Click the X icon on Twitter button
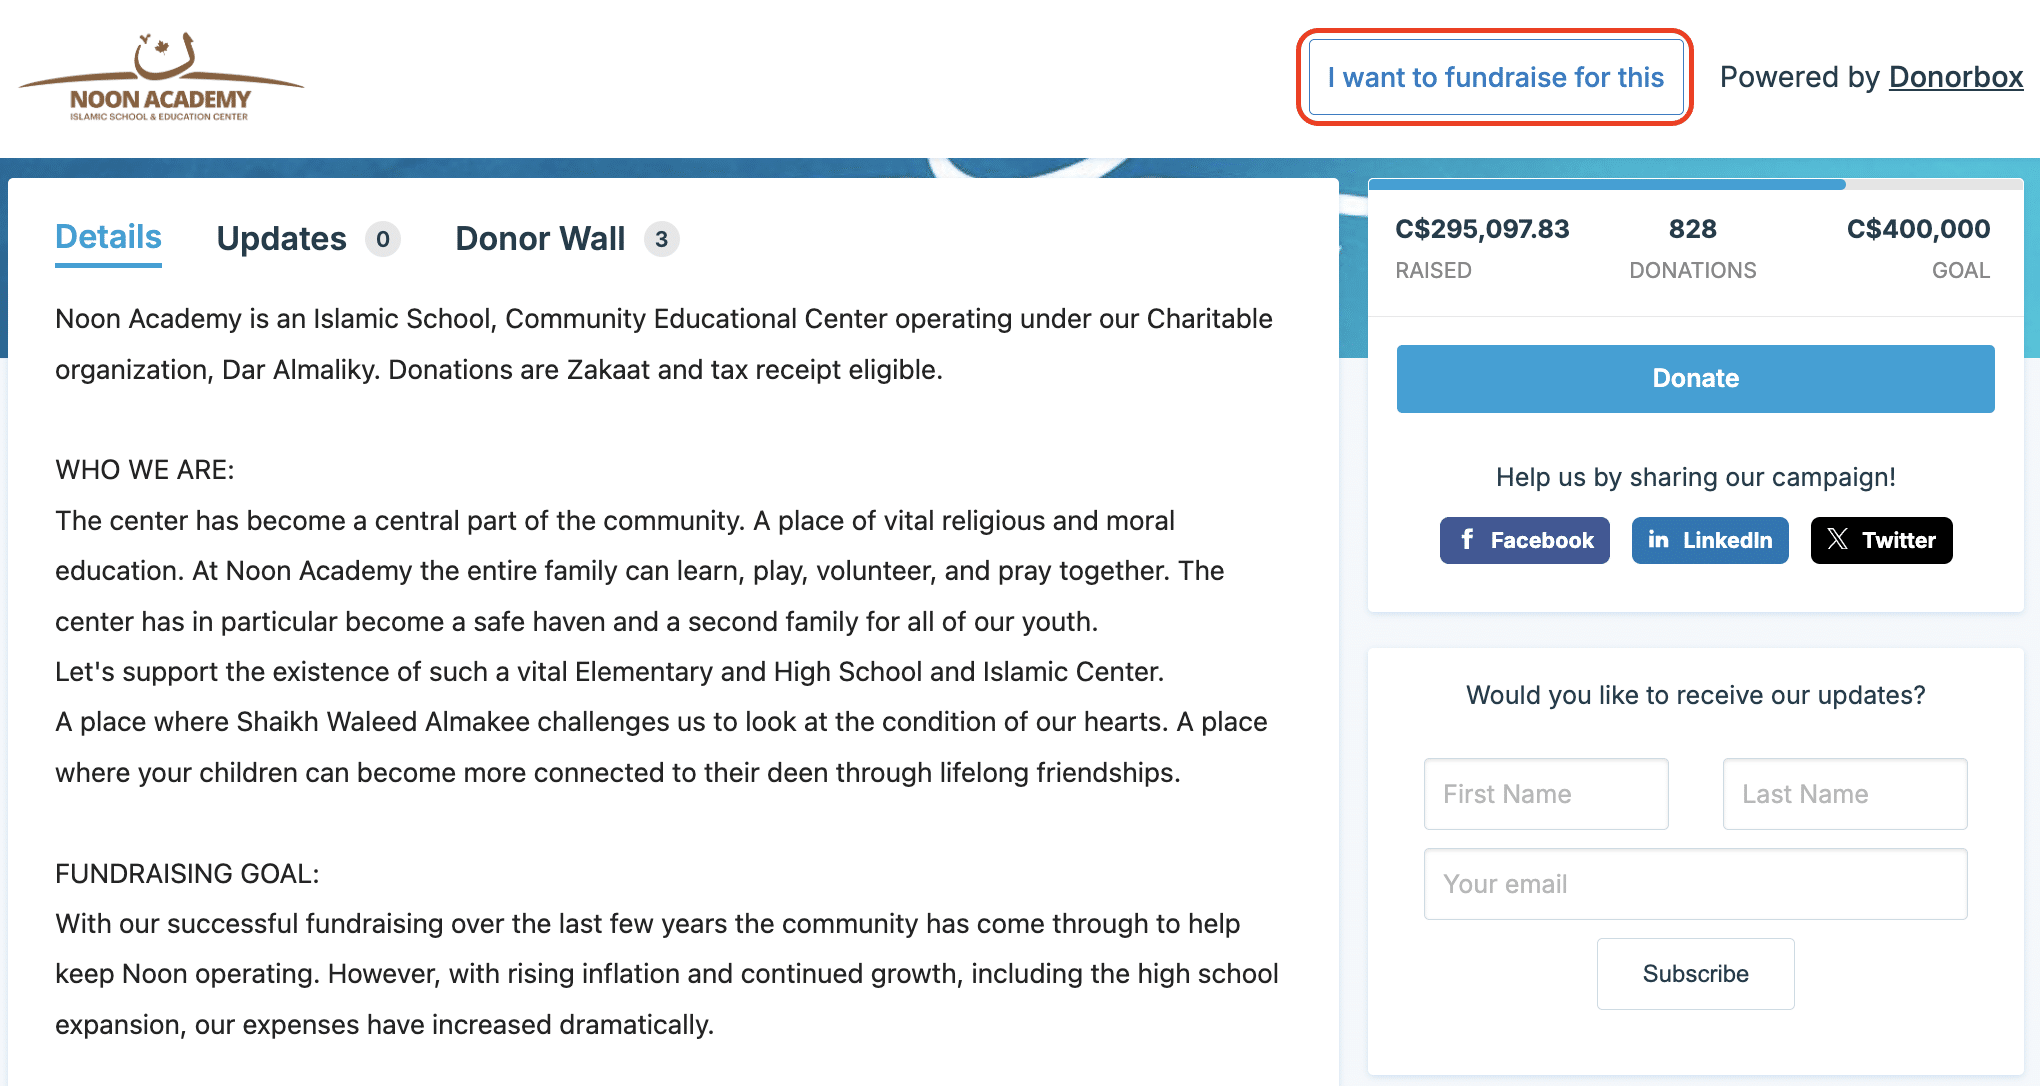 pyautogui.click(x=1837, y=540)
